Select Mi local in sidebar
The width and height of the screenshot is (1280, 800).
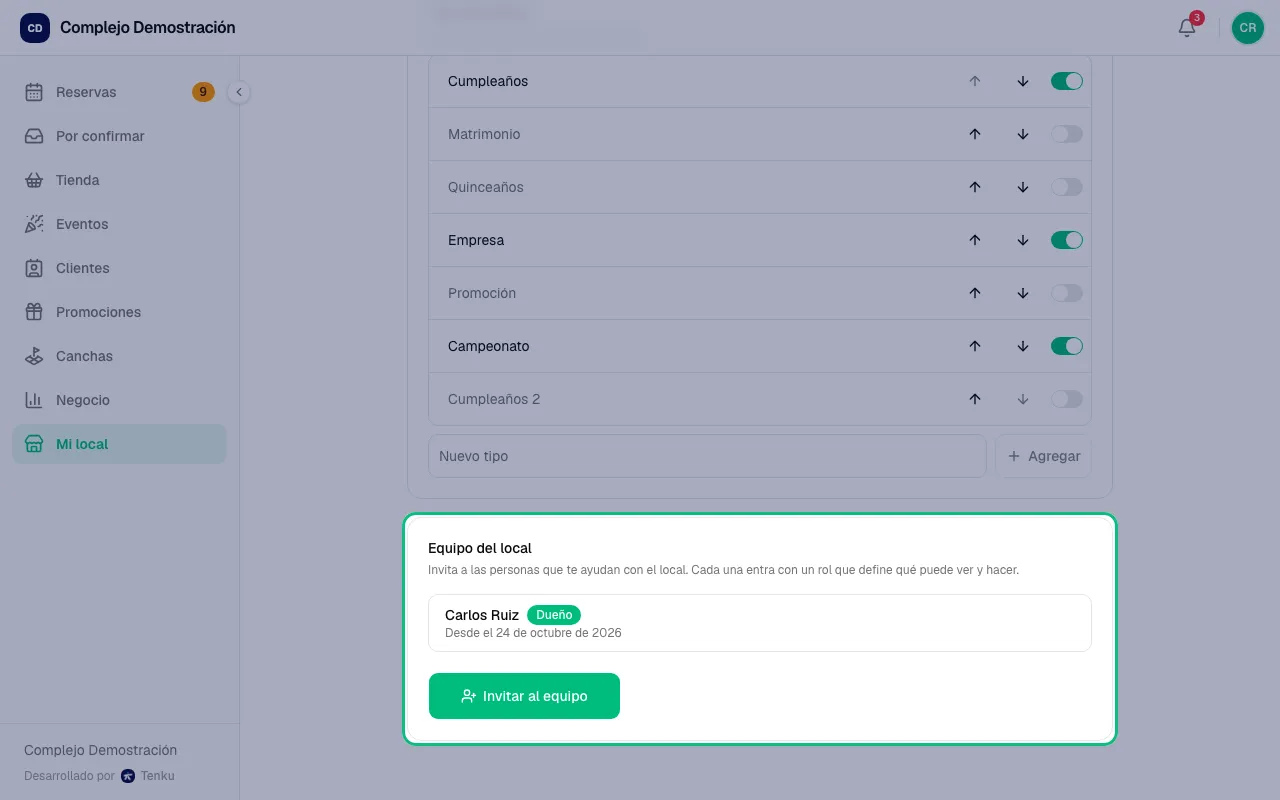tap(119, 444)
